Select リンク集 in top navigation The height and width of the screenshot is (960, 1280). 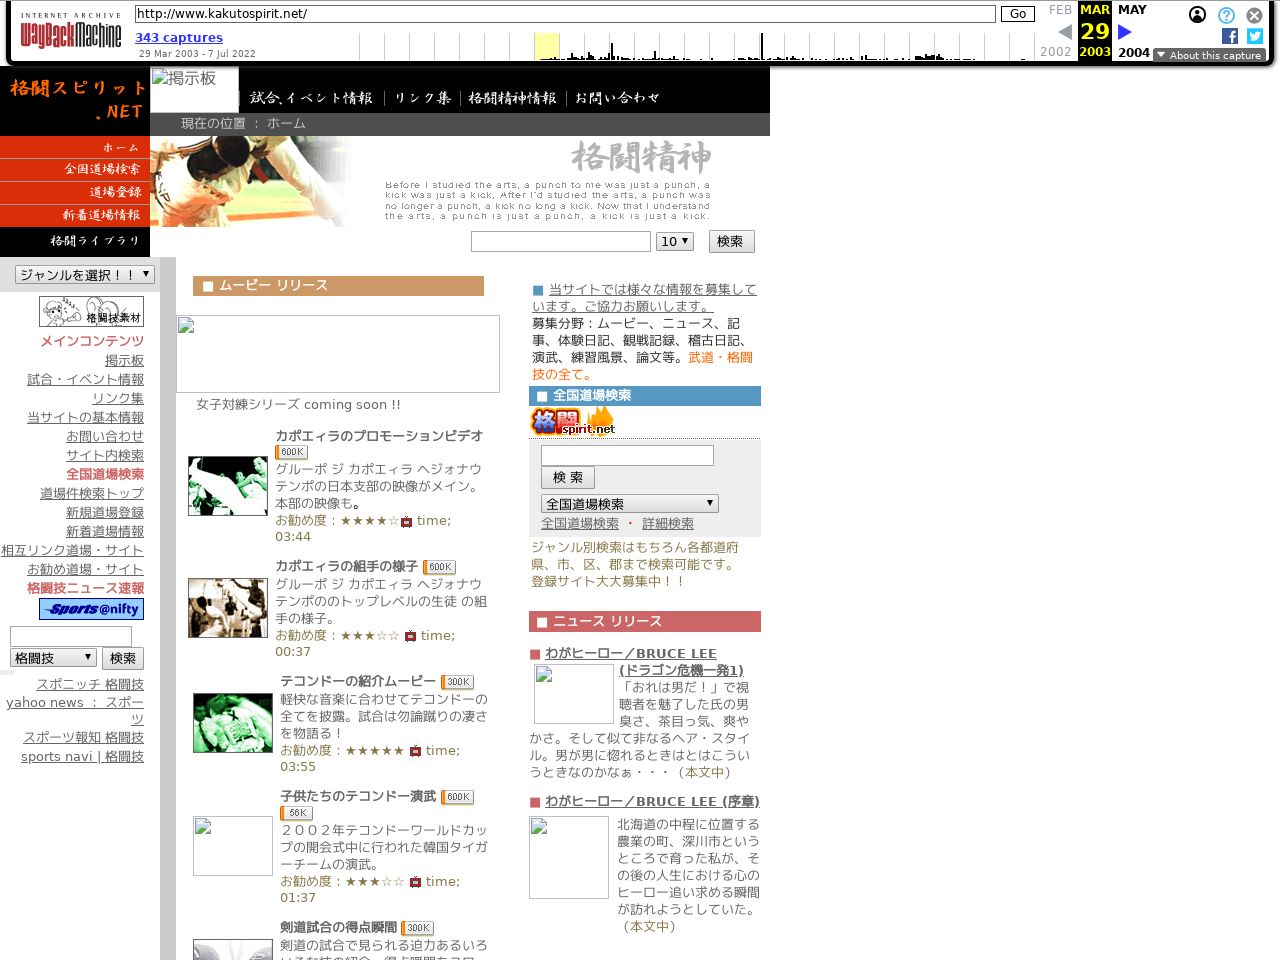click(x=422, y=98)
